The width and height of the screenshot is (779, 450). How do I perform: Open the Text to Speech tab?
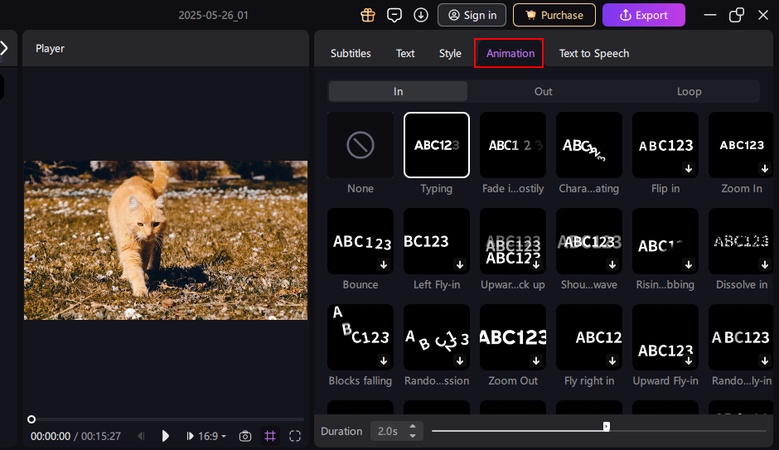[594, 53]
